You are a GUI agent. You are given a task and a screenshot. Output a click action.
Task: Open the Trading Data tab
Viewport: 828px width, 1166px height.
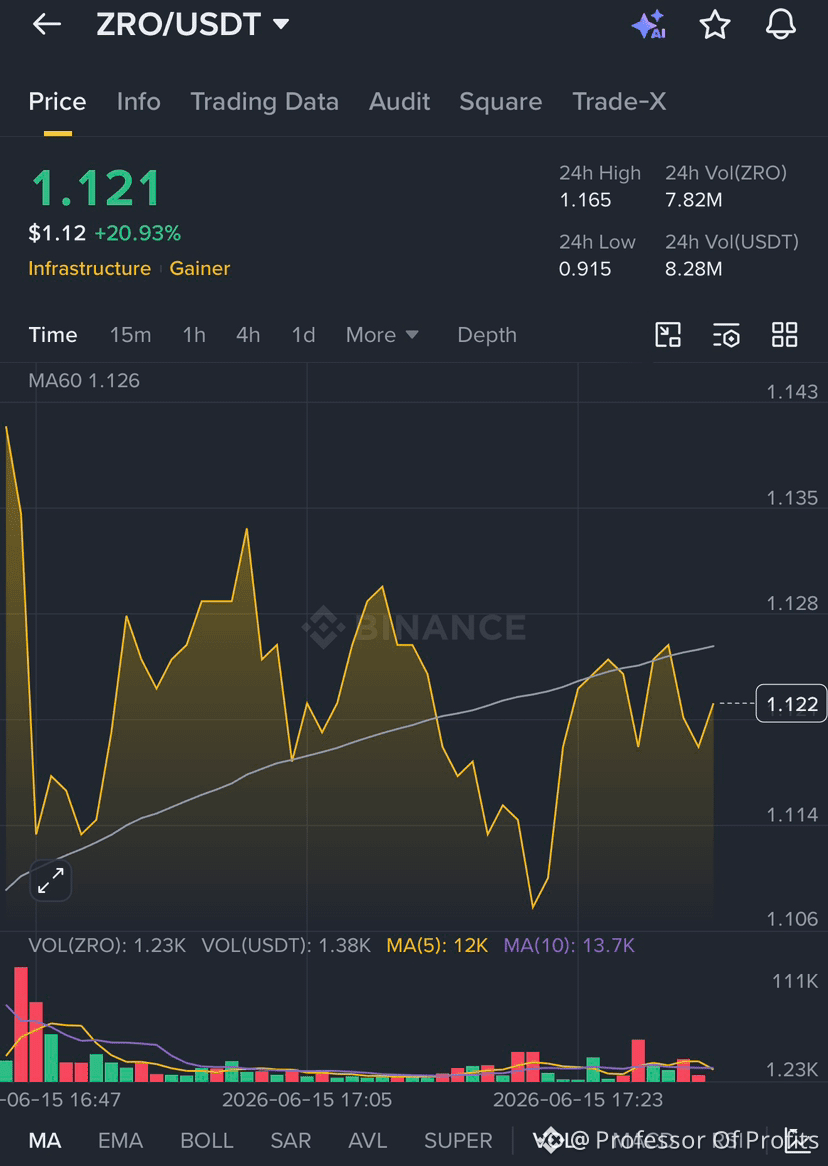point(264,102)
